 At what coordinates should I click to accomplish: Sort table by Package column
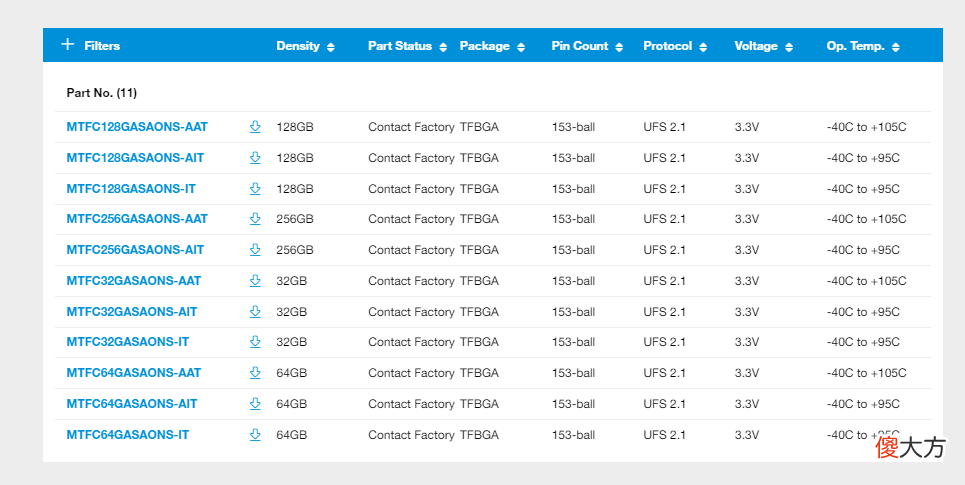tap(492, 46)
